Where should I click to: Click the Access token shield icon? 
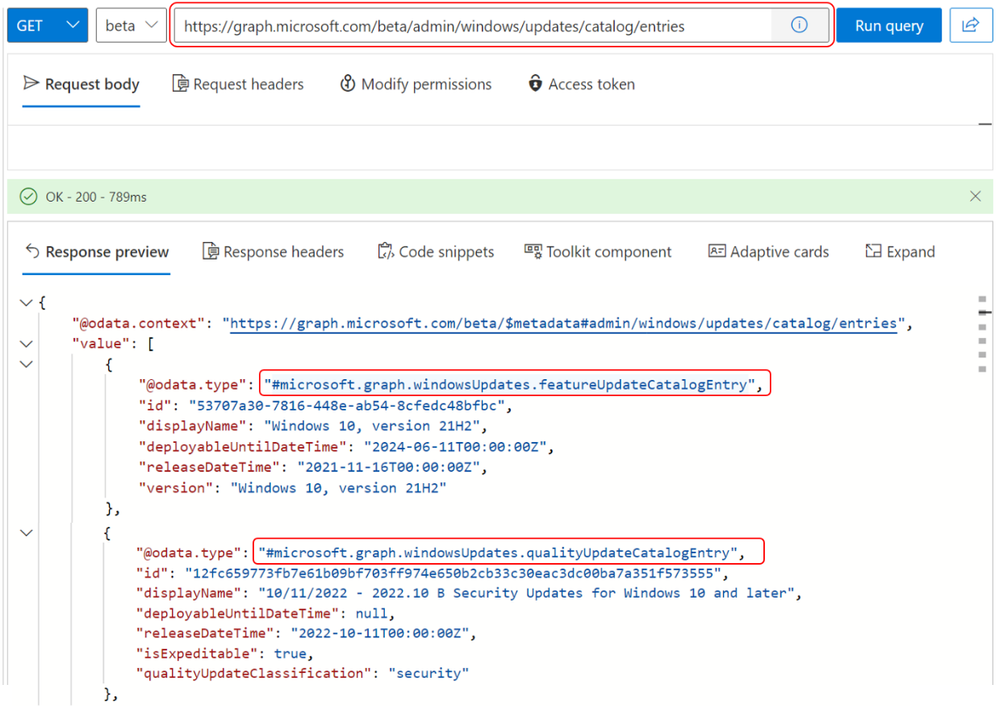[535, 83]
